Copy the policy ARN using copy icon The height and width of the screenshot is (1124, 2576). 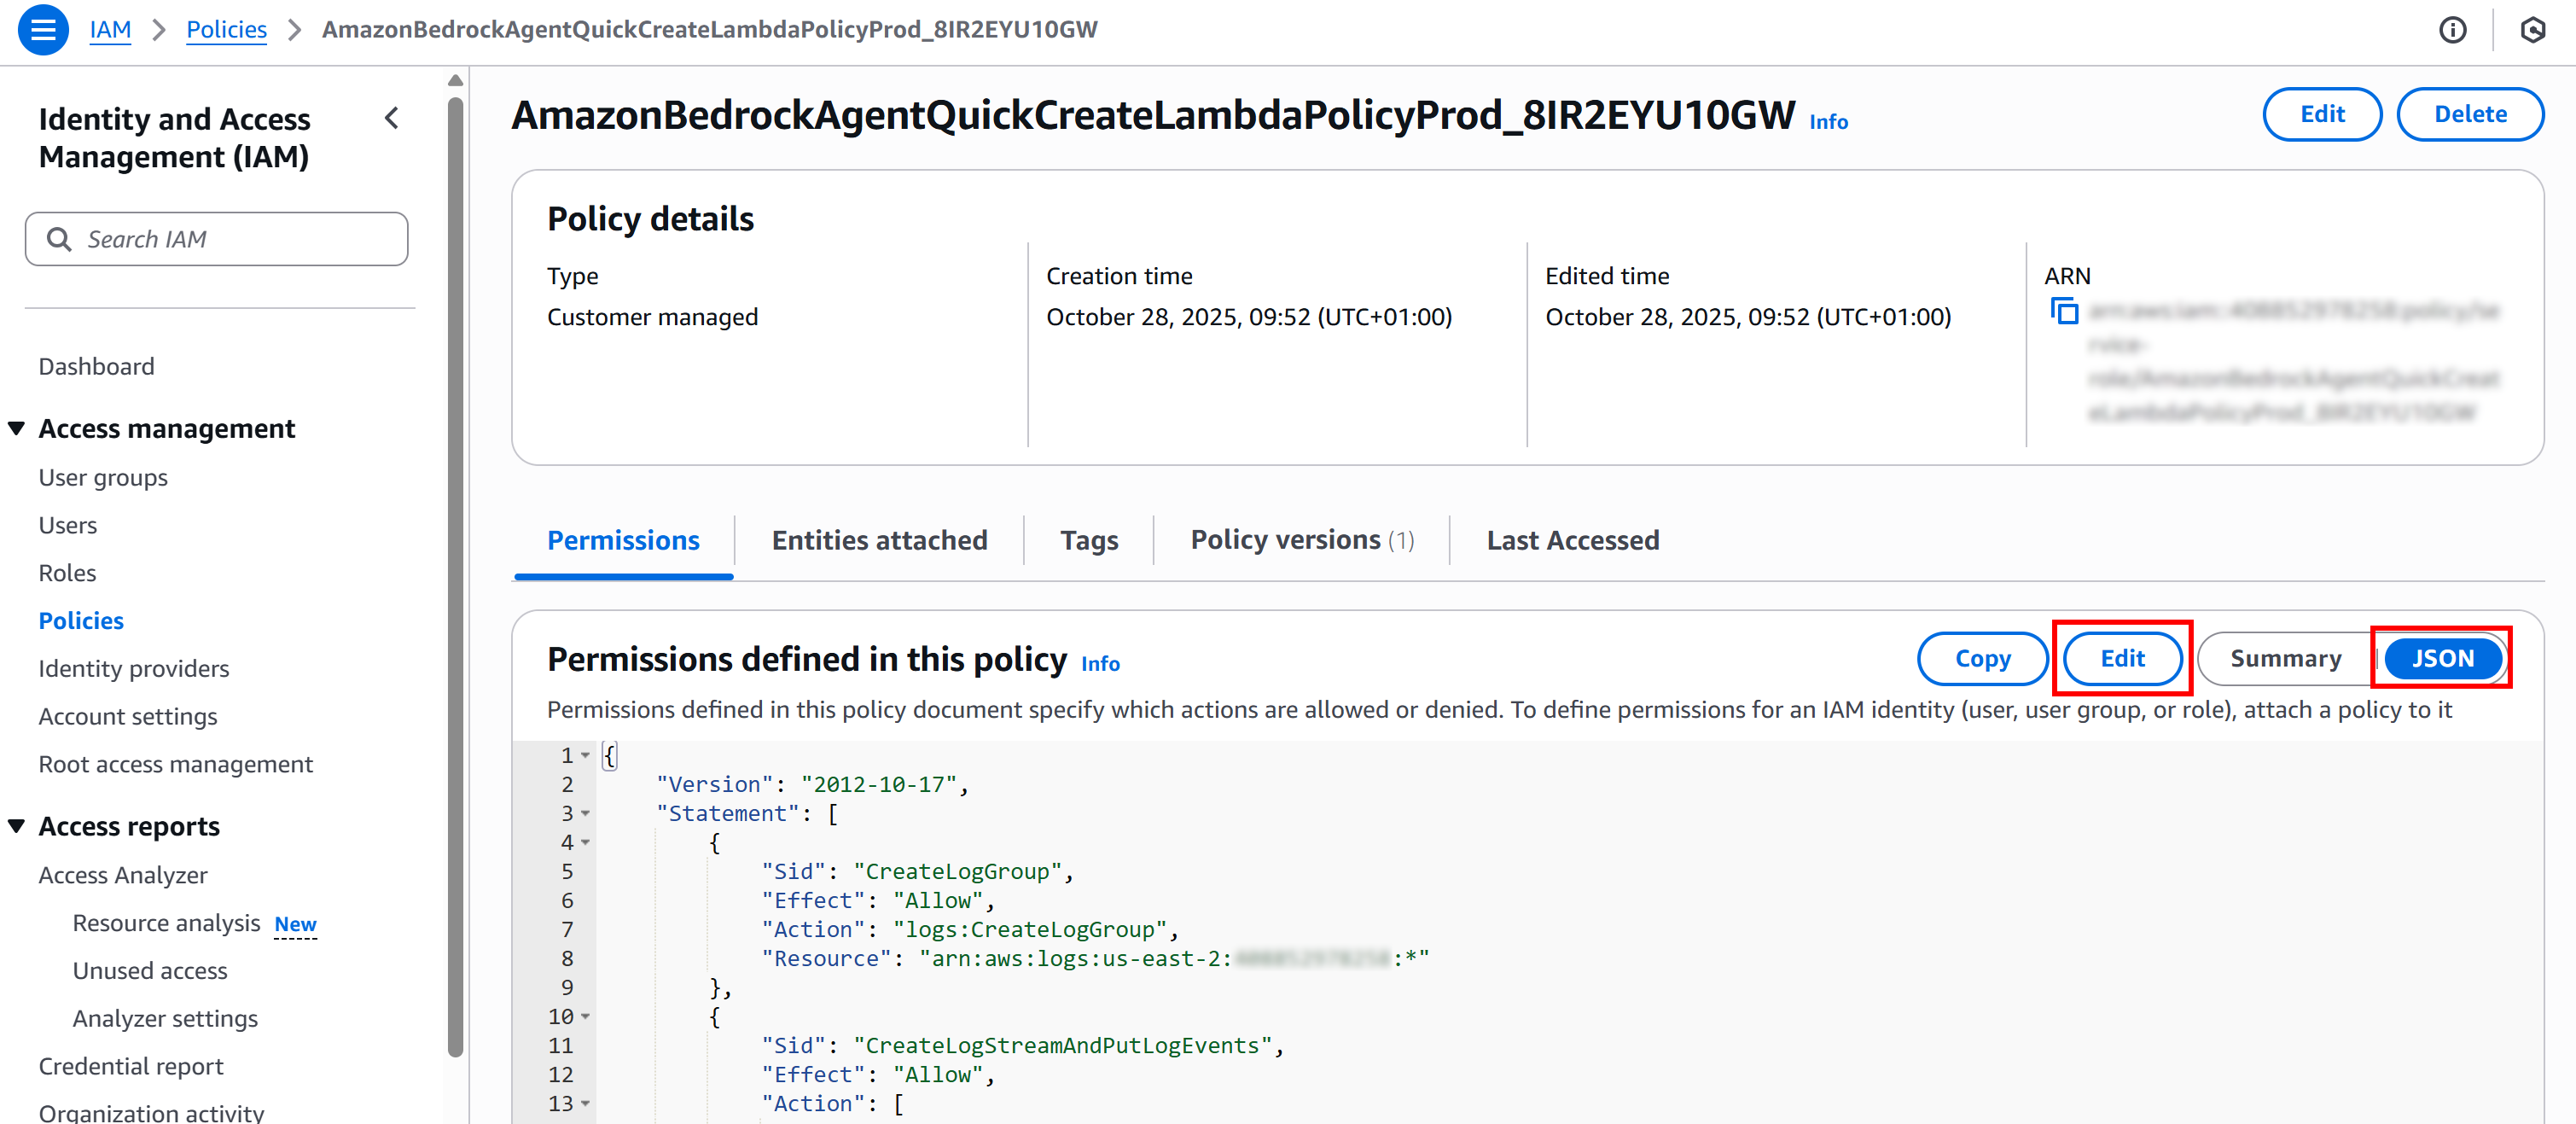click(2064, 311)
